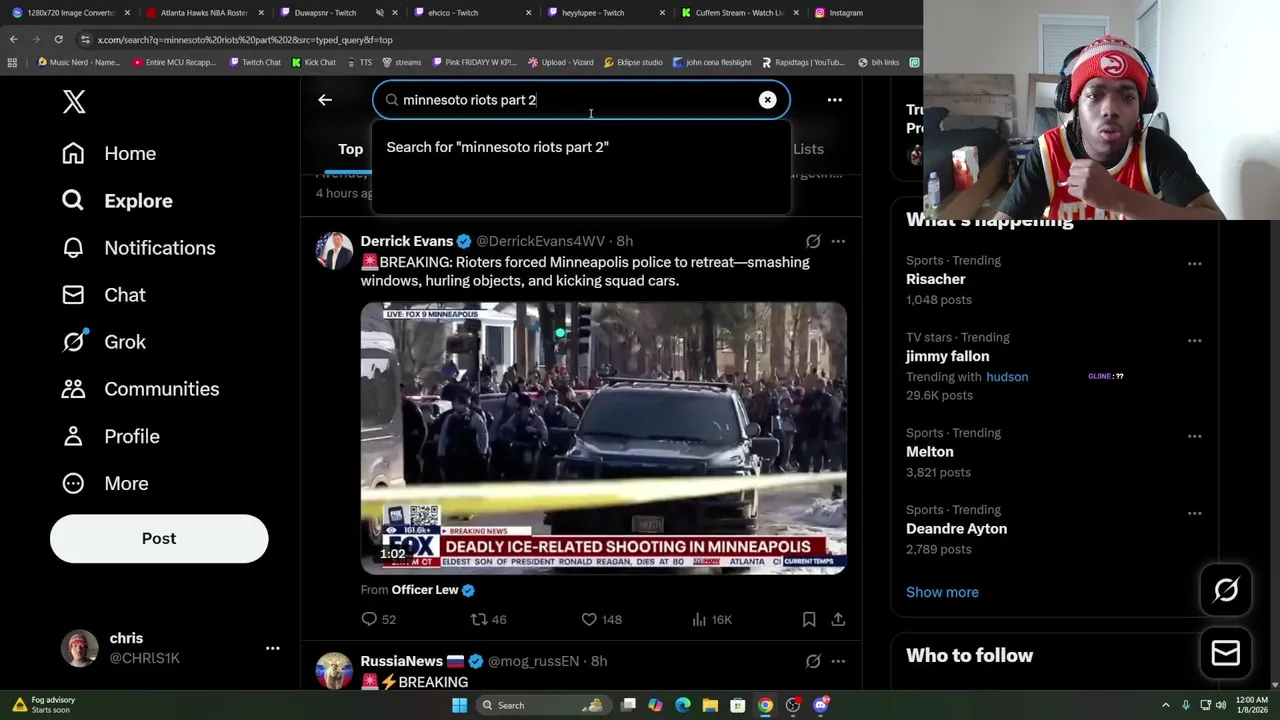
Task: Open the floating messages envelope button
Action: [1226, 653]
